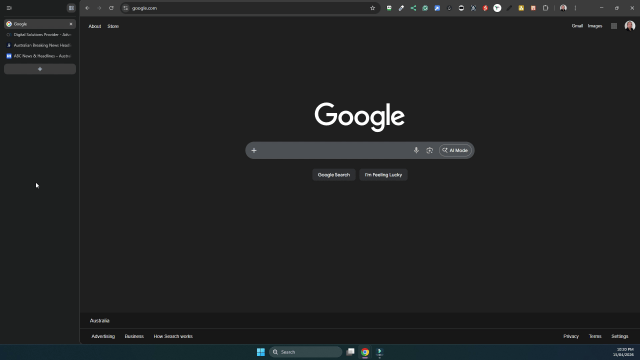Open the eyedropper color picker extension

pos(401,8)
